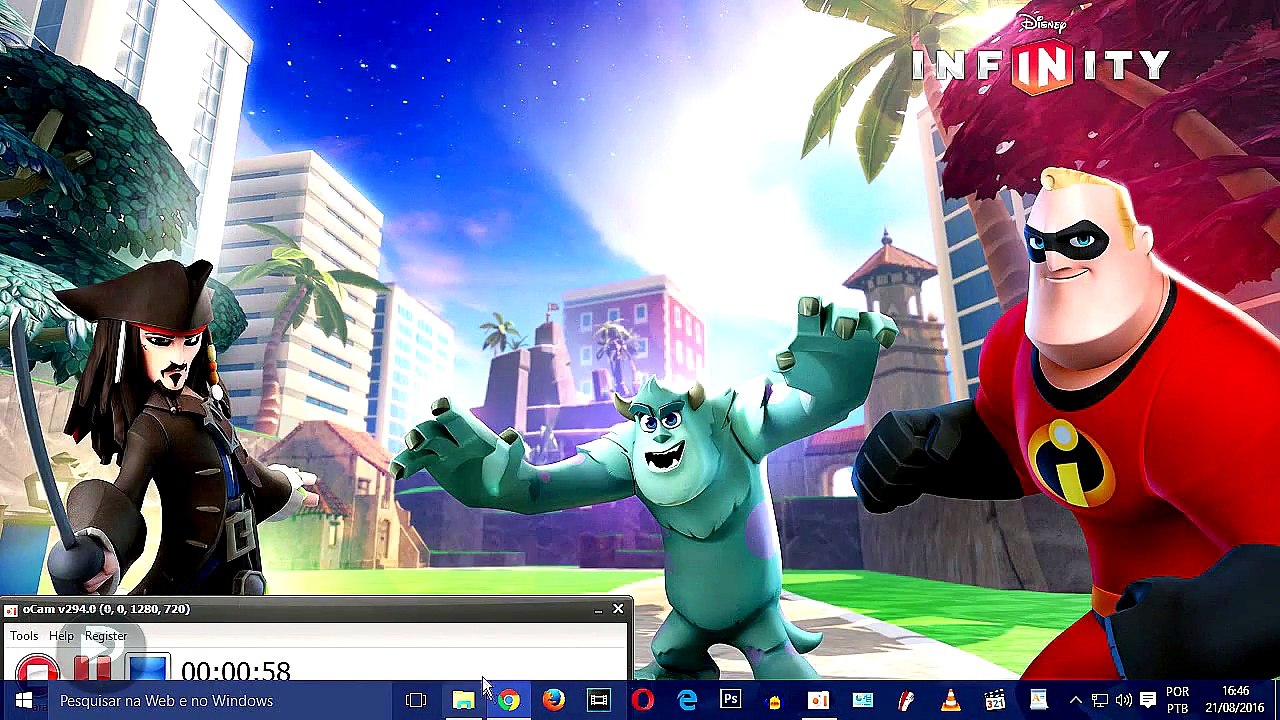
Task: Close the oCam window
Action: tap(618, 609)
